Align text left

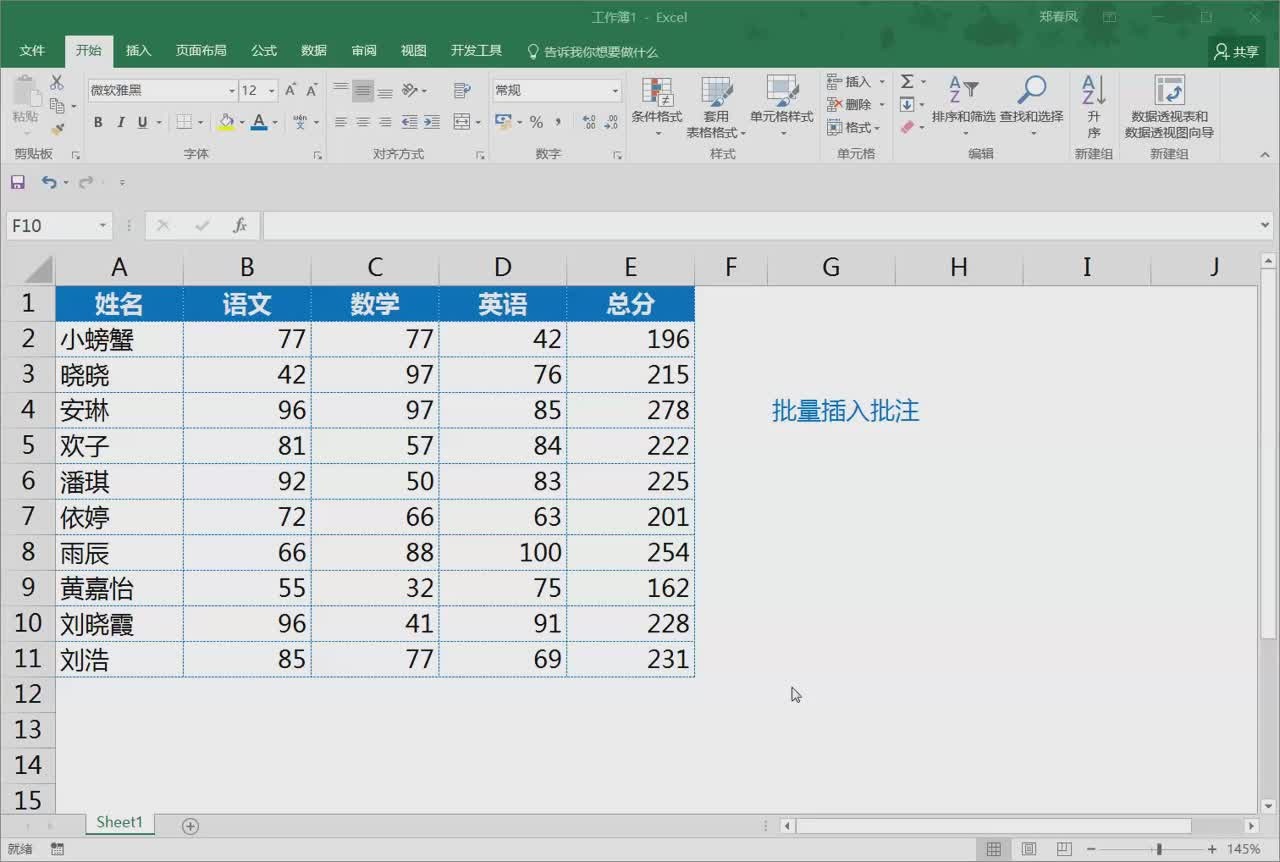click(341, 122)
